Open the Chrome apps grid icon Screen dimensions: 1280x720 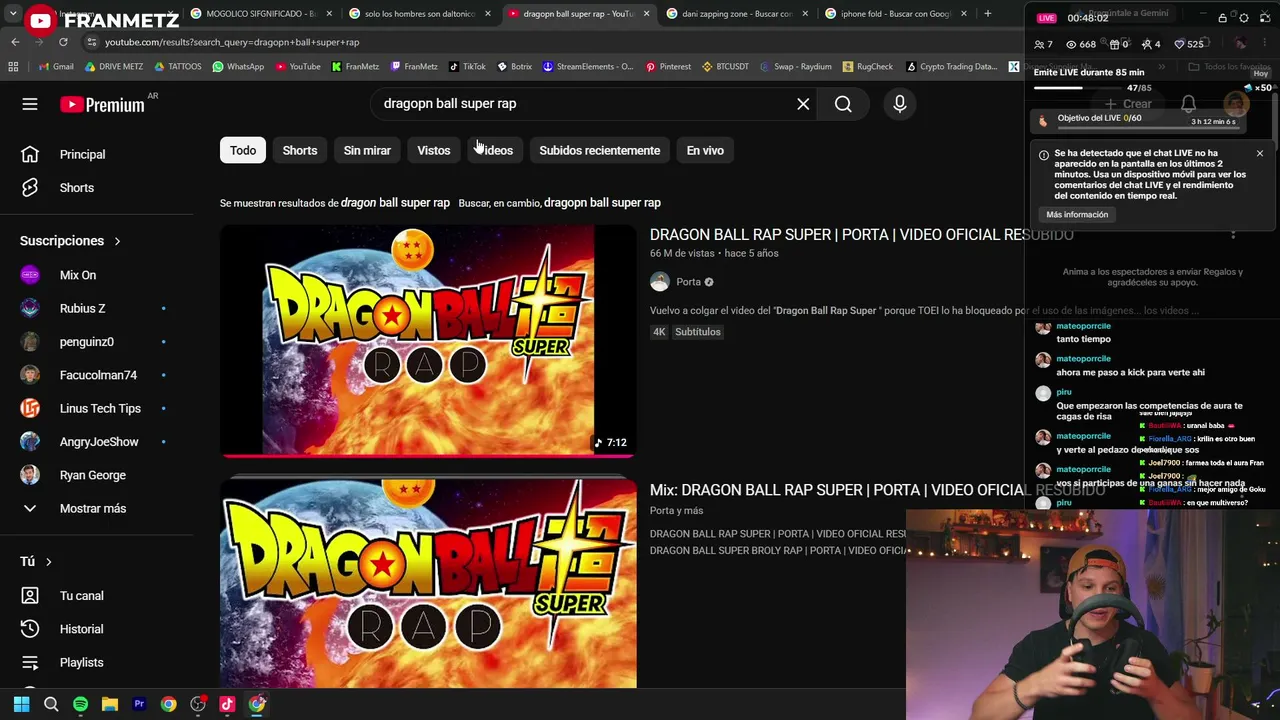[x=13, y=67]
